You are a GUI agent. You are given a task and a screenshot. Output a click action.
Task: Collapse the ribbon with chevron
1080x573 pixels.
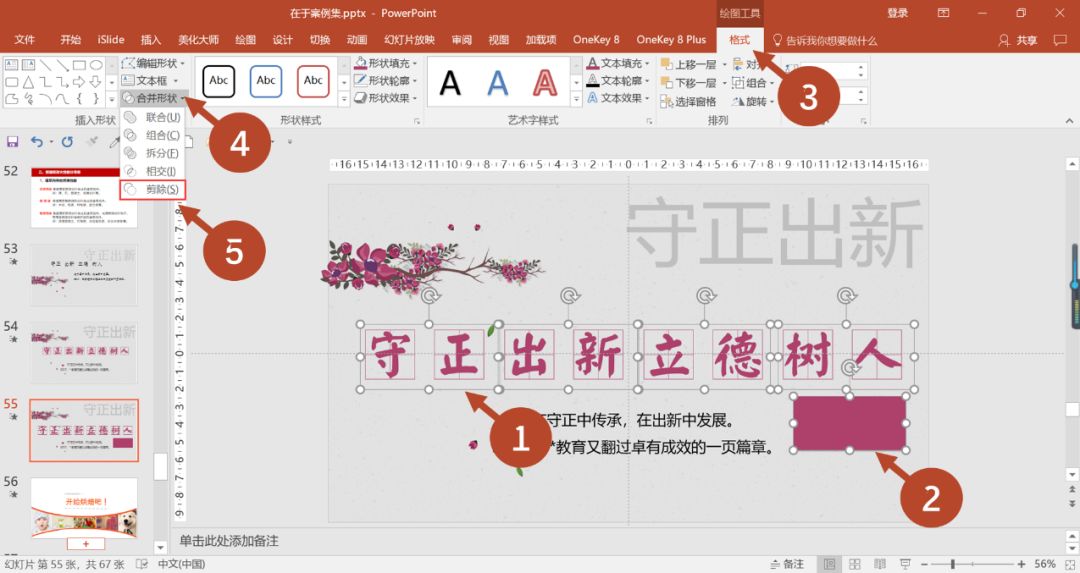click(x=1069, y=121)
